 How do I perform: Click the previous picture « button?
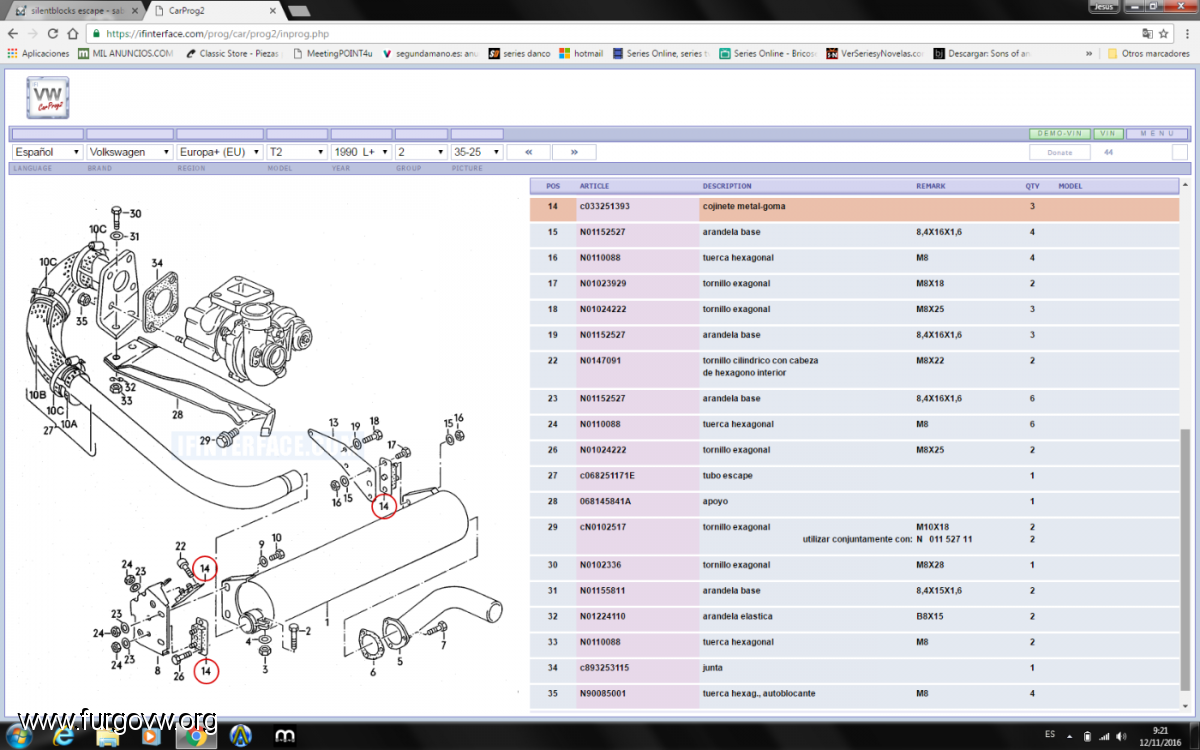[x=529, y=152]
